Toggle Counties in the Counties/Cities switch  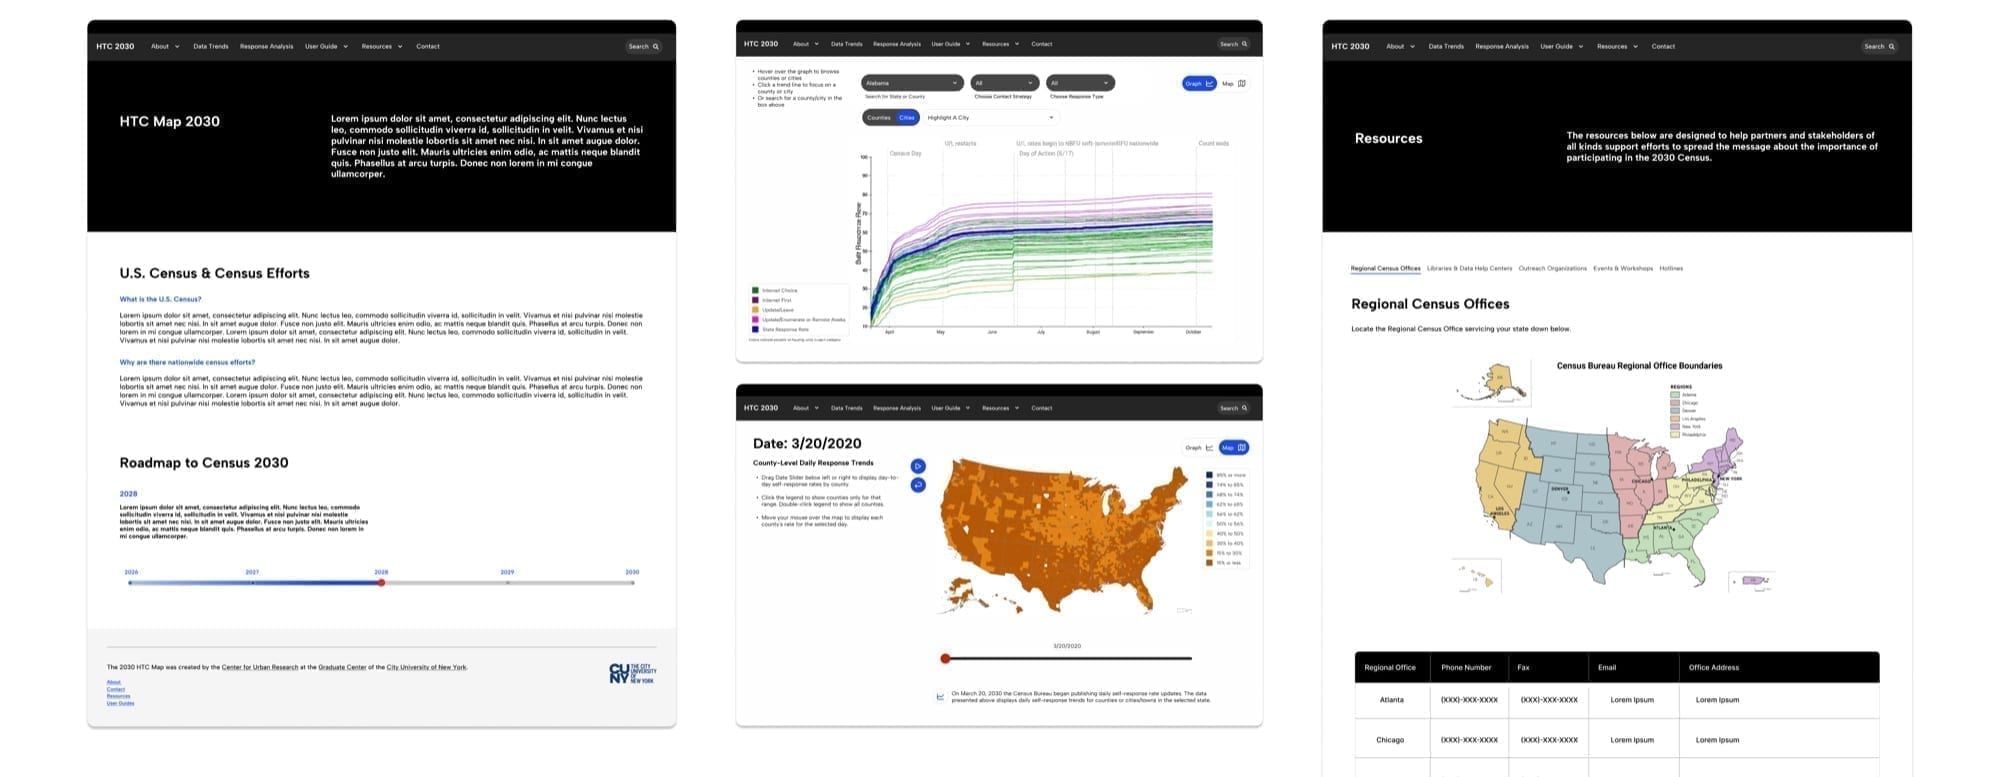(x=879, y=118)
